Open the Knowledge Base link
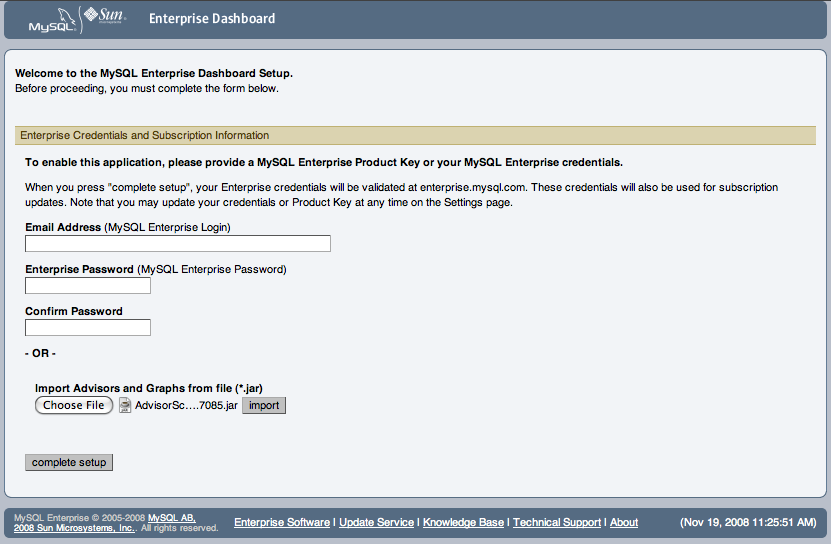Viewport: 831px width, 544px height. (463, 523)
